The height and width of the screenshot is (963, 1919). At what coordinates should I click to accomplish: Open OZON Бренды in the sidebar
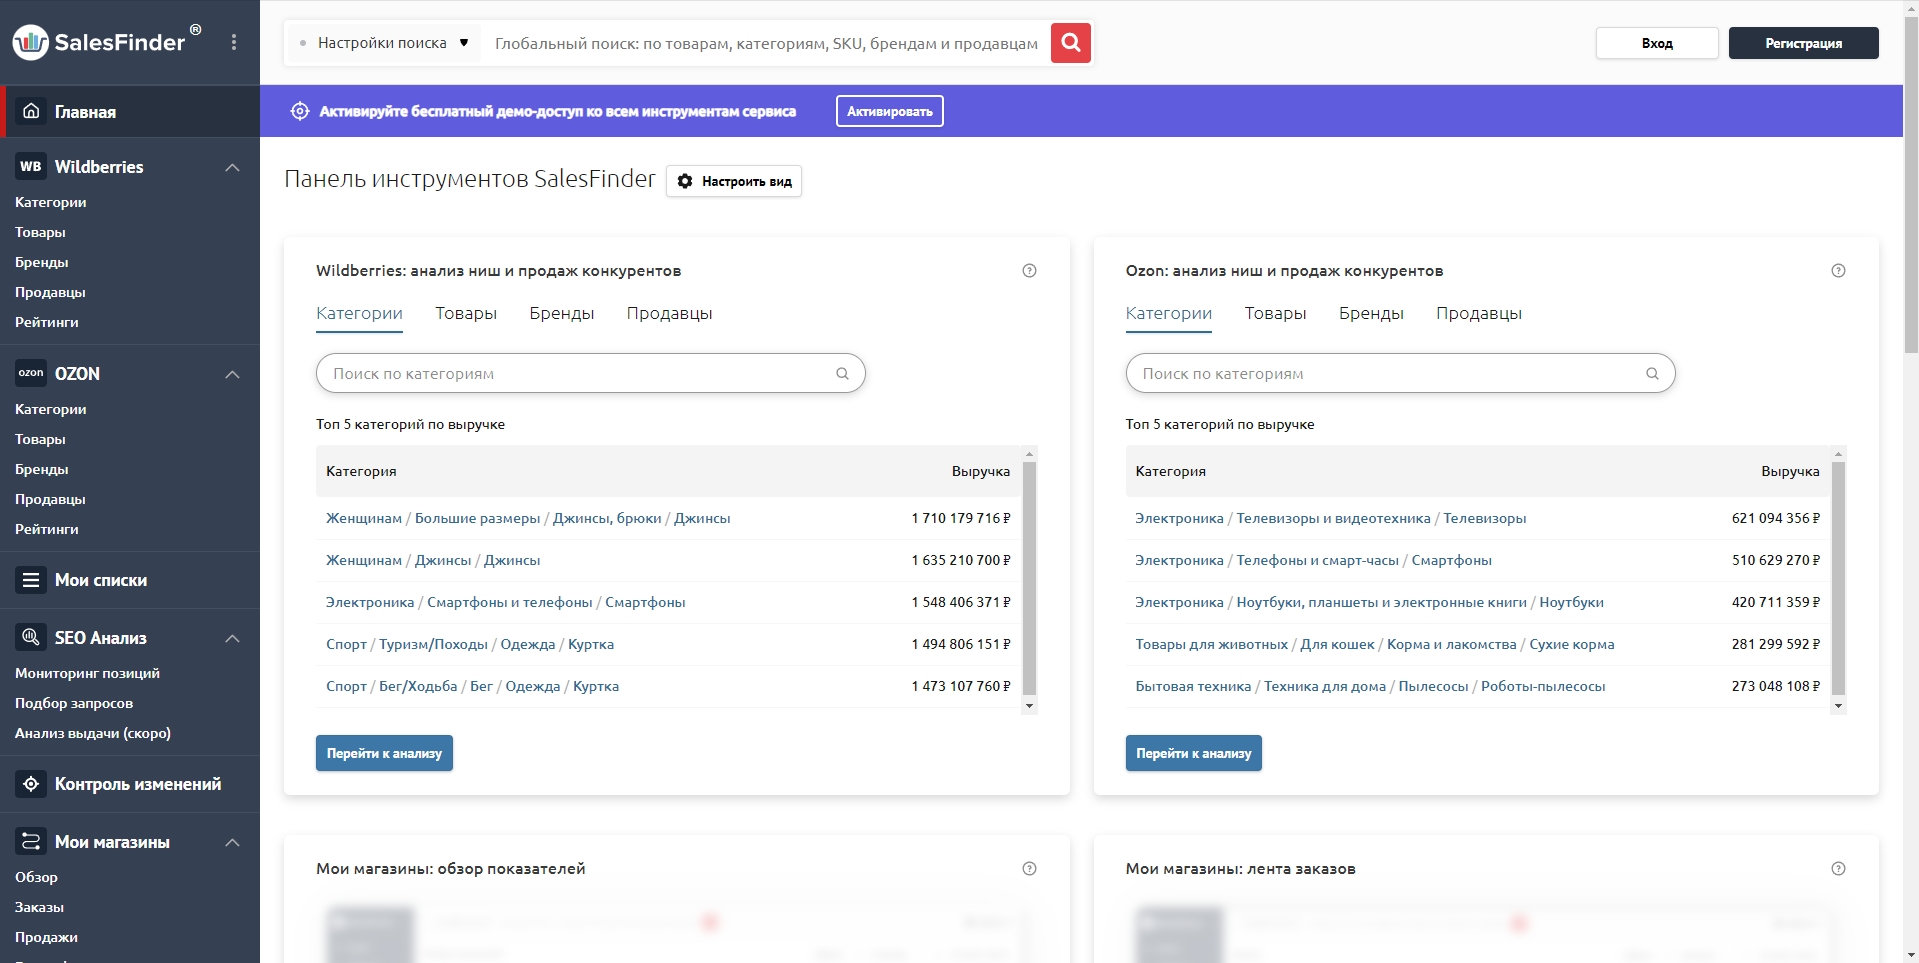(x=42, y=469)
